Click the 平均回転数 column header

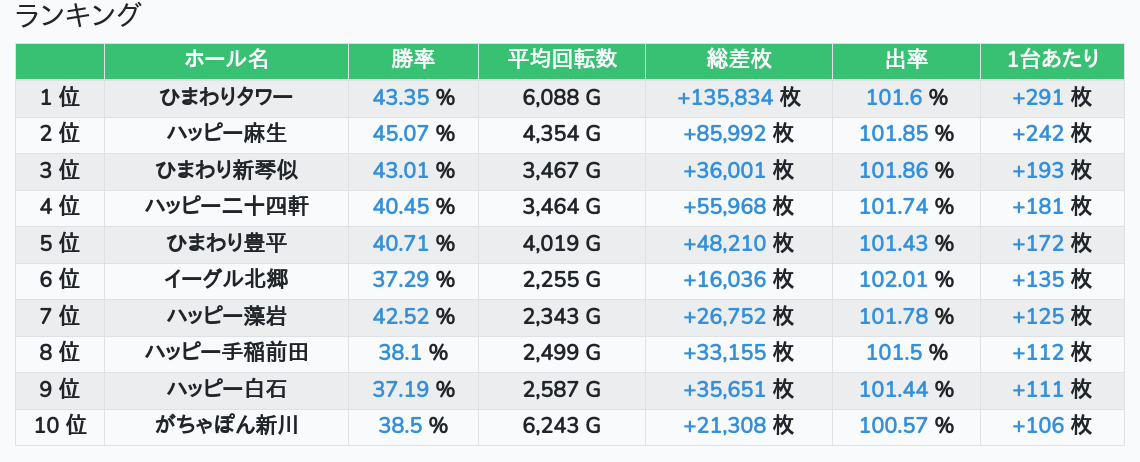pyautogui.click(x=561, y=60)
